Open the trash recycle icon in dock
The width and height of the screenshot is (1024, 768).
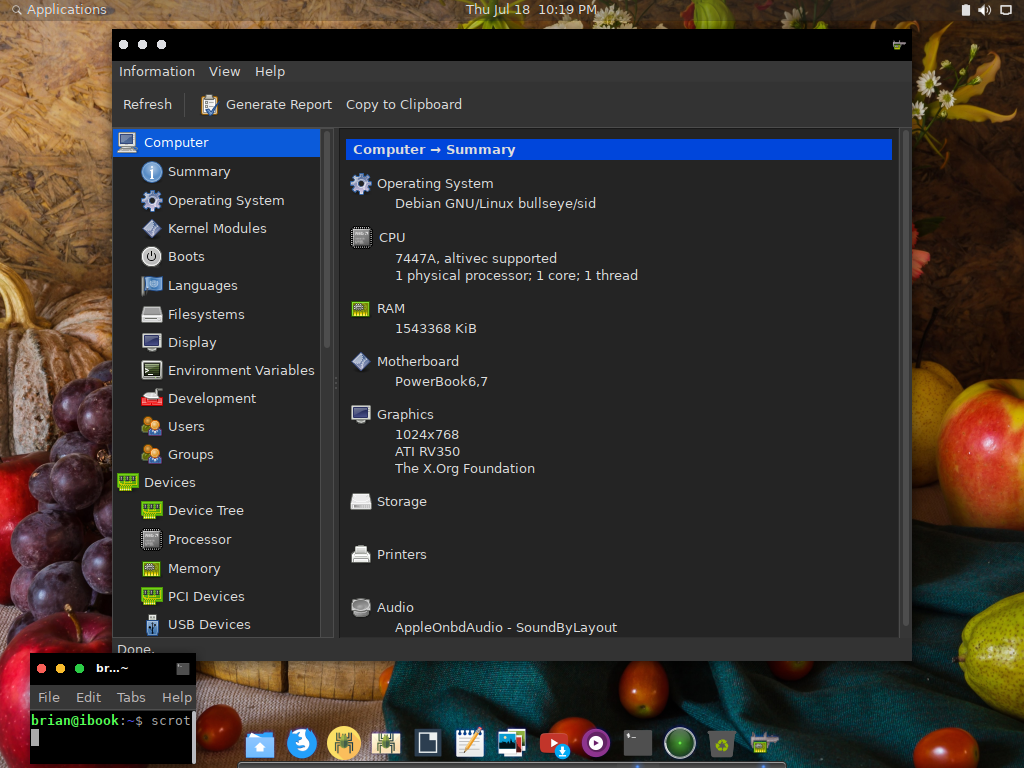722,744
